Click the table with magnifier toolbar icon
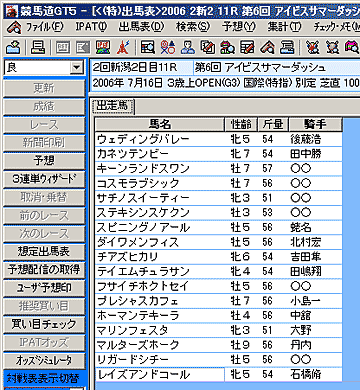Image resolution: width=360 pixels, height=390 pixels. click(x=148, y=47)
